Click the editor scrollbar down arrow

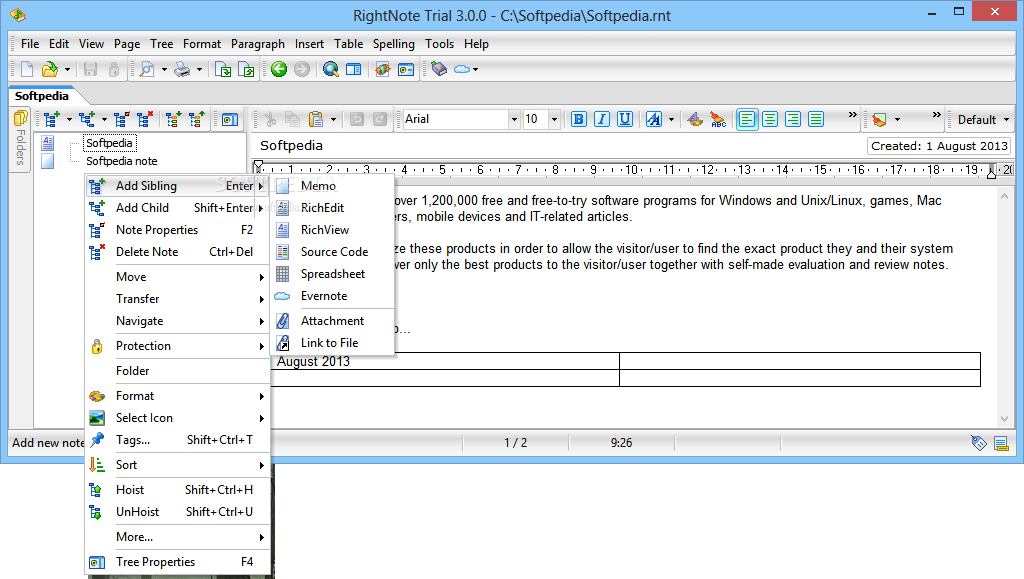1004,418
